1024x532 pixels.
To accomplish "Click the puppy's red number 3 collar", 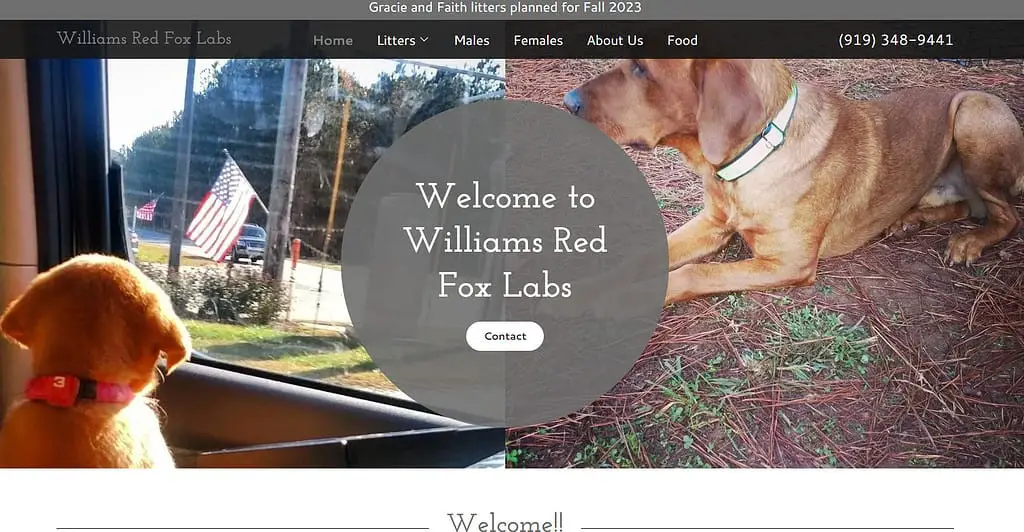I will (x=78, y=390).
